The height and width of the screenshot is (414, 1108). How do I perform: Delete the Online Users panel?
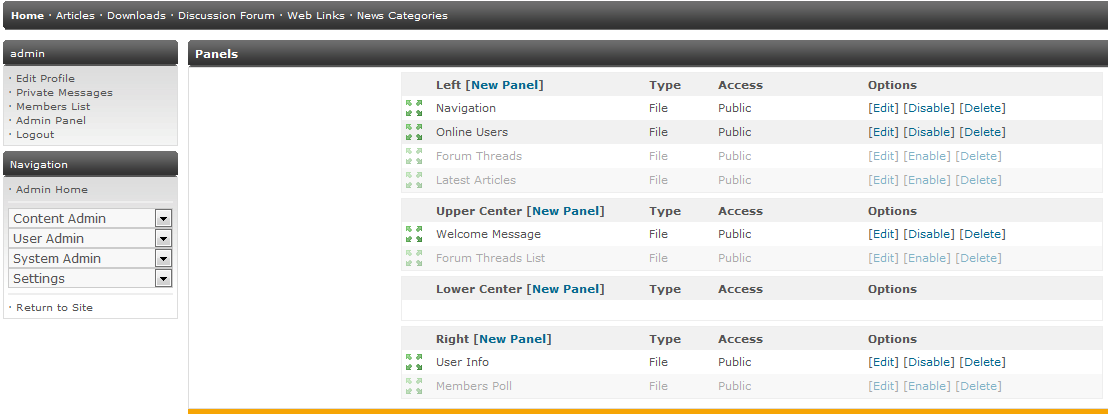click(982, 132)
